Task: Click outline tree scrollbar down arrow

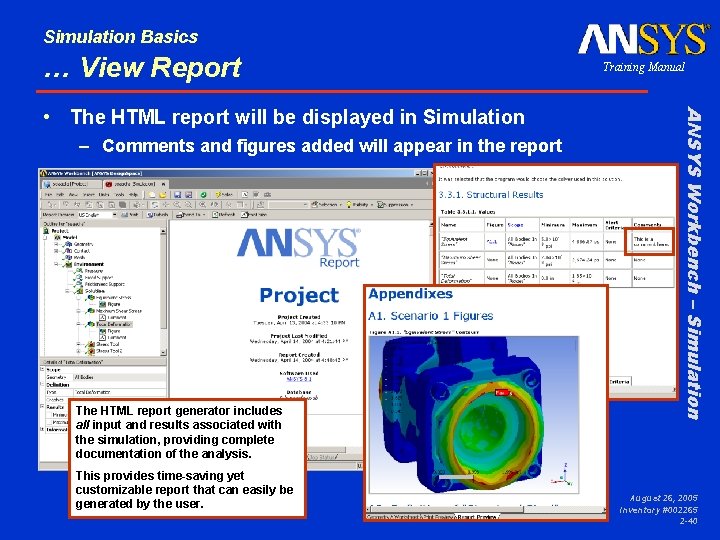Action: [163, 352]
